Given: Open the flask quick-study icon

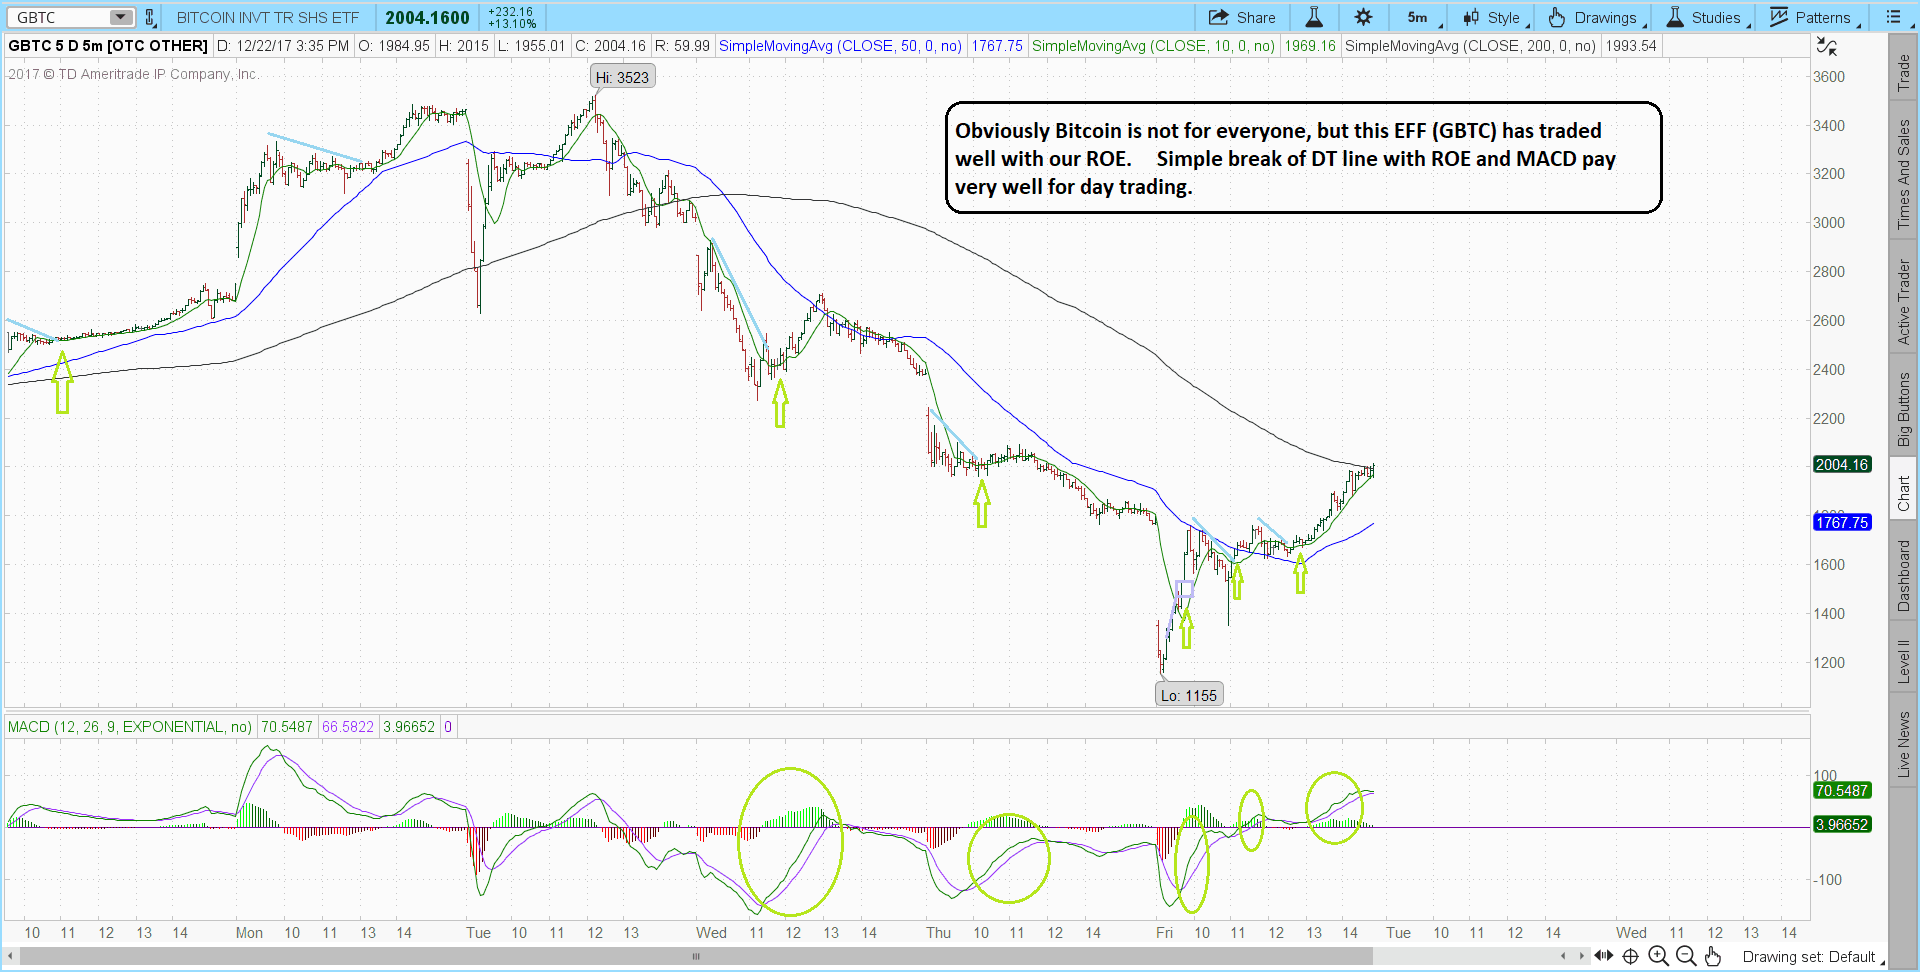Looking at the screenshot, I should point(1314,17).
